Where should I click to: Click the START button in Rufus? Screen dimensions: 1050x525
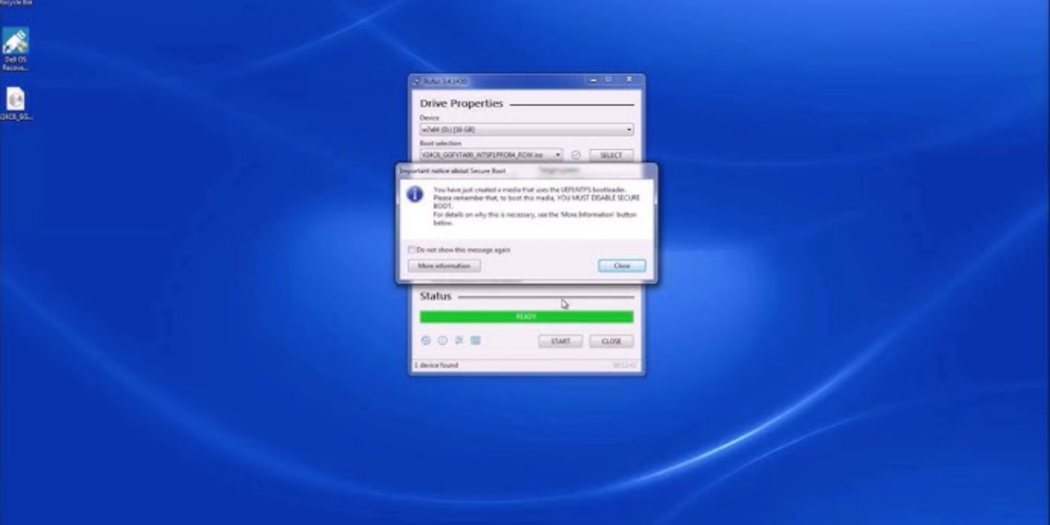pos(560,342)
